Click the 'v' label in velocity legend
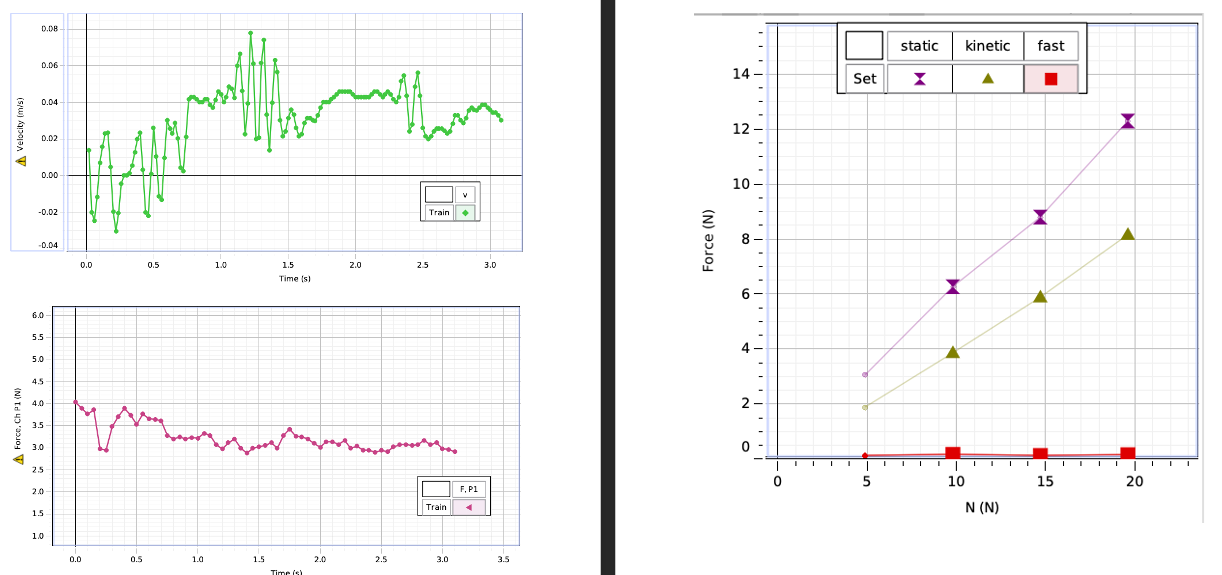This screenshot has height=575, width=1222. pyautogui.click(x=466, y=194)
